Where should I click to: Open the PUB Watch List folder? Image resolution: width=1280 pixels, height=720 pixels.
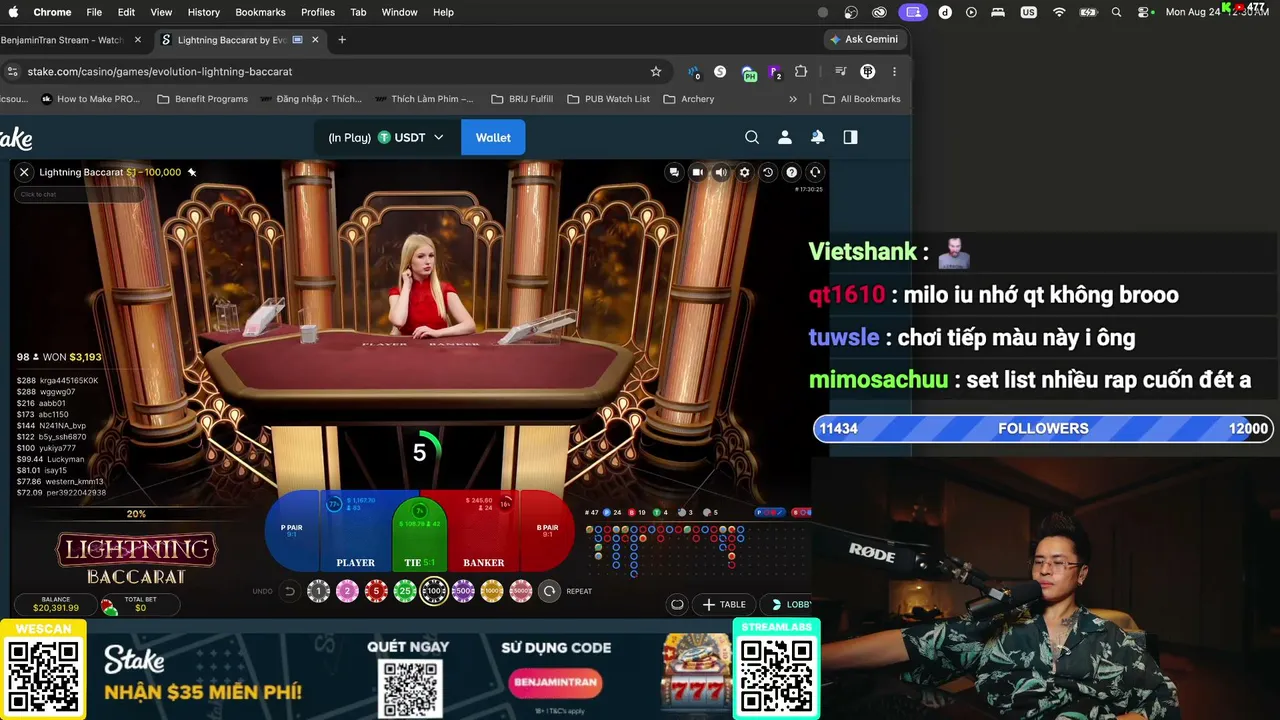608,99
